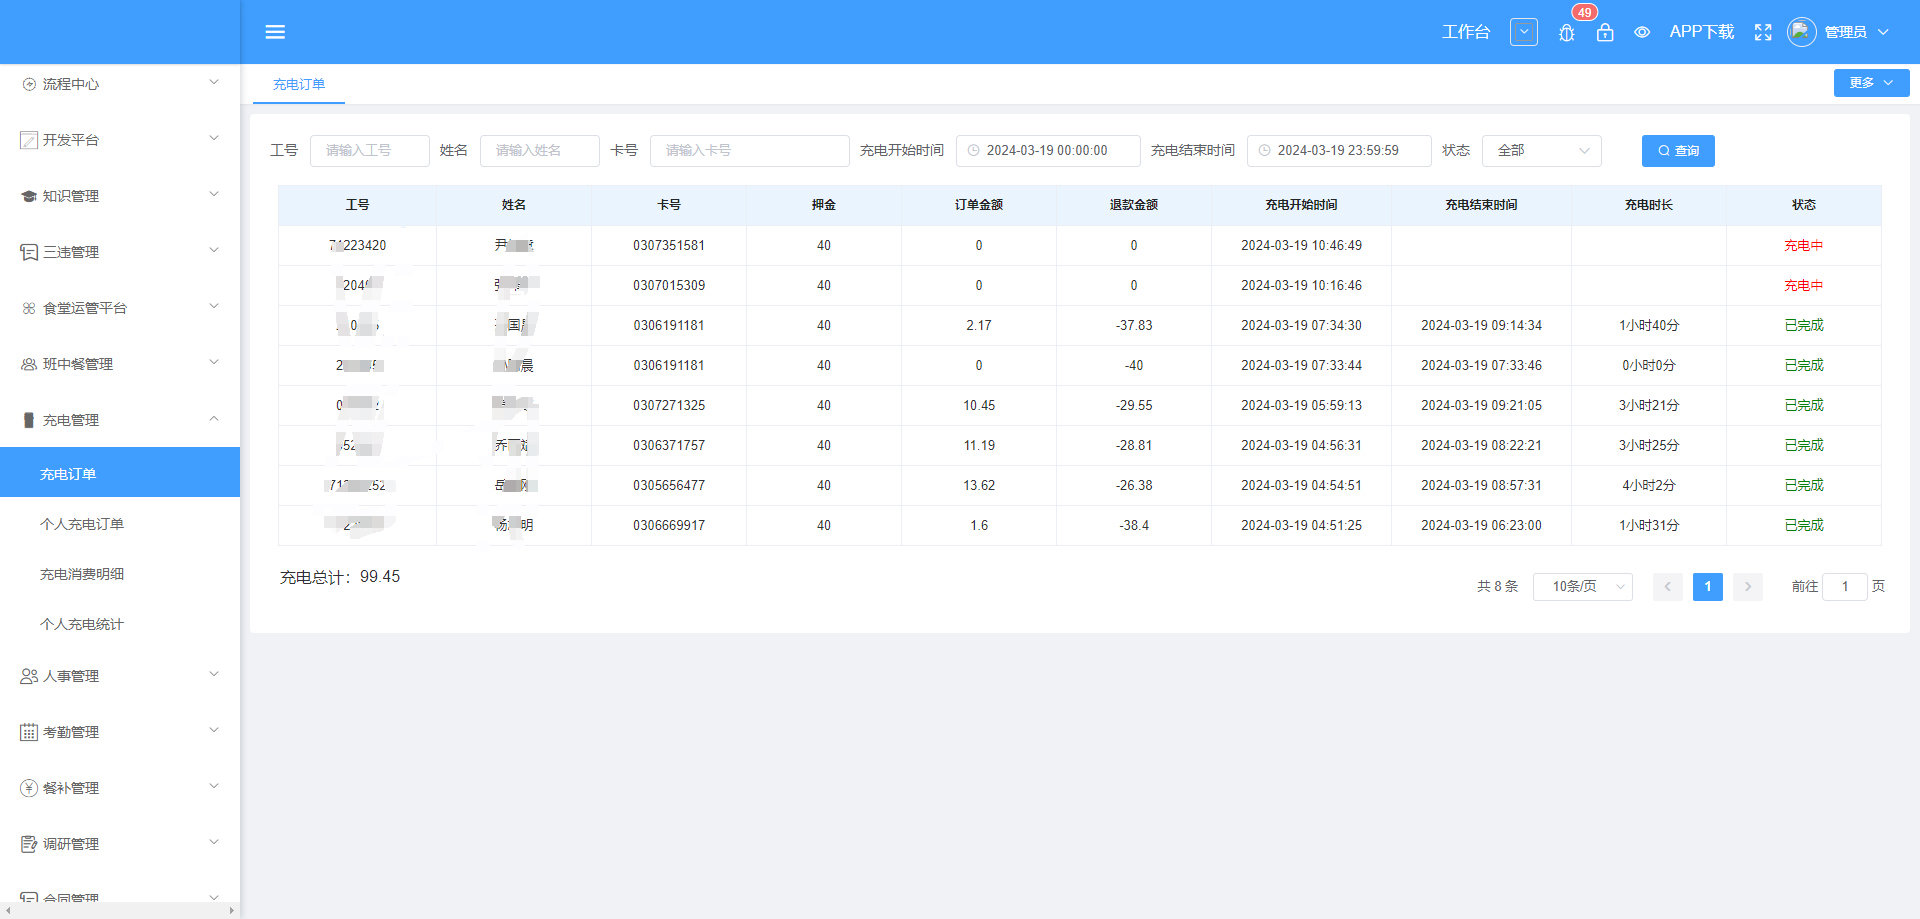This screenshot has height=919, width=1920.
Task: Click the go-to page input box
Action: tap(1845, 587)
